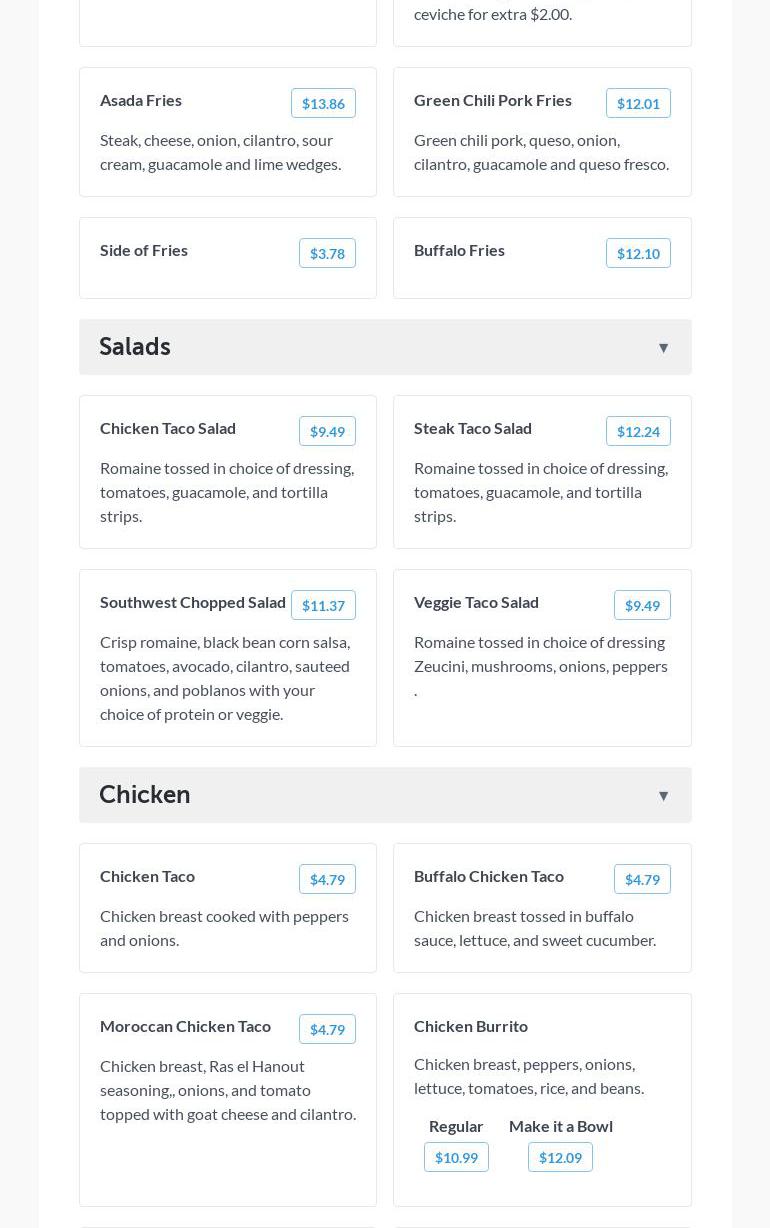Choose Buffalo Fries $12.10 price button
The width and height of the screenshot is (770, 1228).
click(637, 253)
